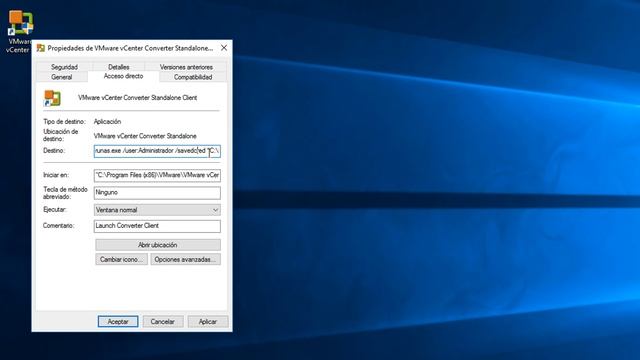Switch to the Detalles tab
The image size is (640, 360).
pos(119,67)
